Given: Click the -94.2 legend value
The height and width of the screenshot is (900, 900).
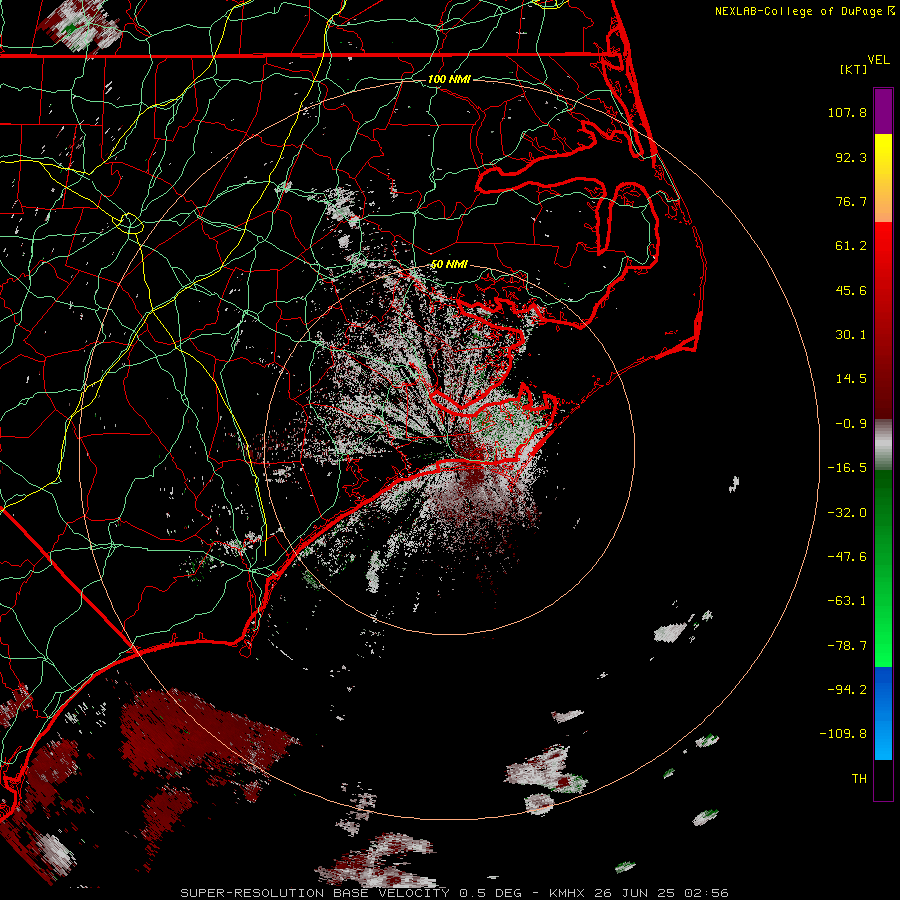Looking at the screenshot, I should [x=847, y=689].
